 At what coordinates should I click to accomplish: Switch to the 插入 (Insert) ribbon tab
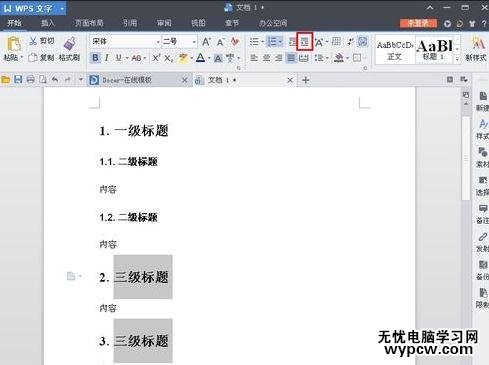47,23
